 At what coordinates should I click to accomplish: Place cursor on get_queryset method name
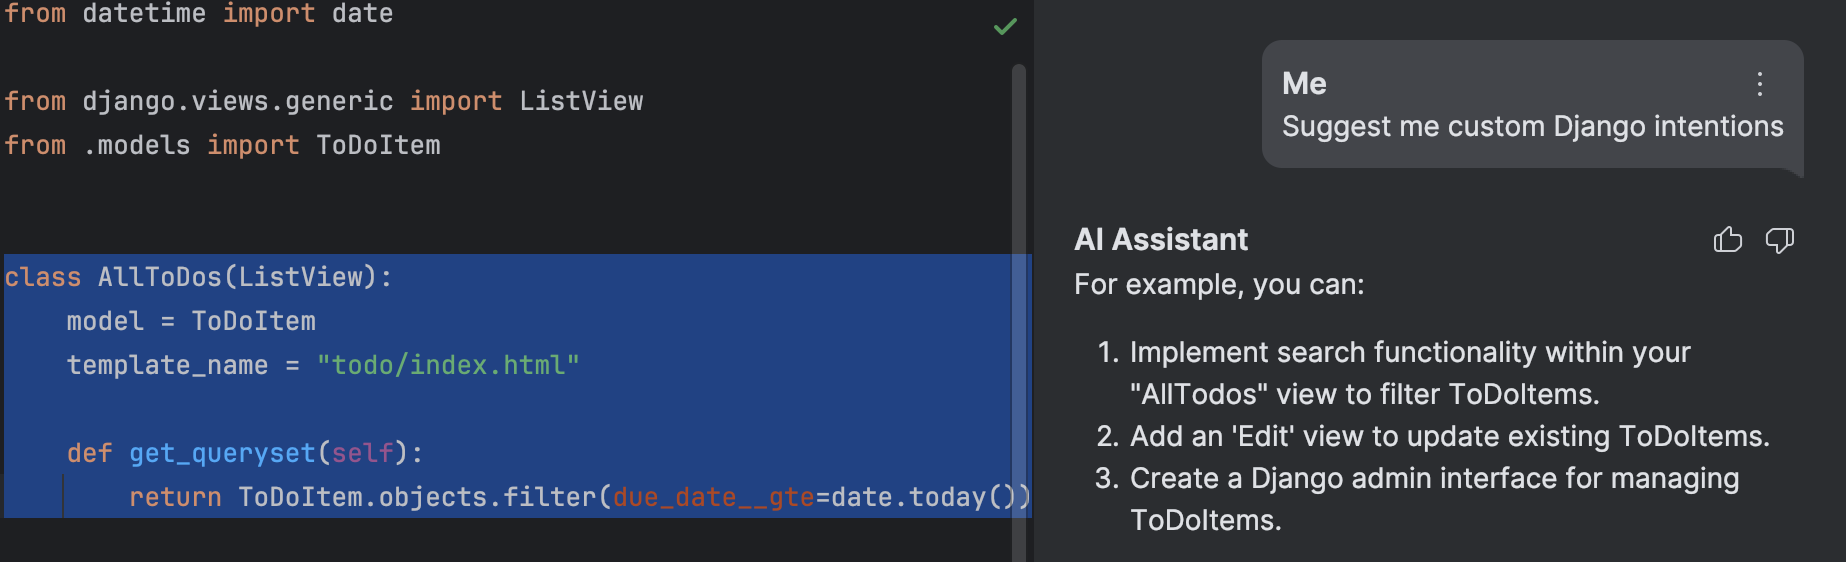tap(222, 453)
